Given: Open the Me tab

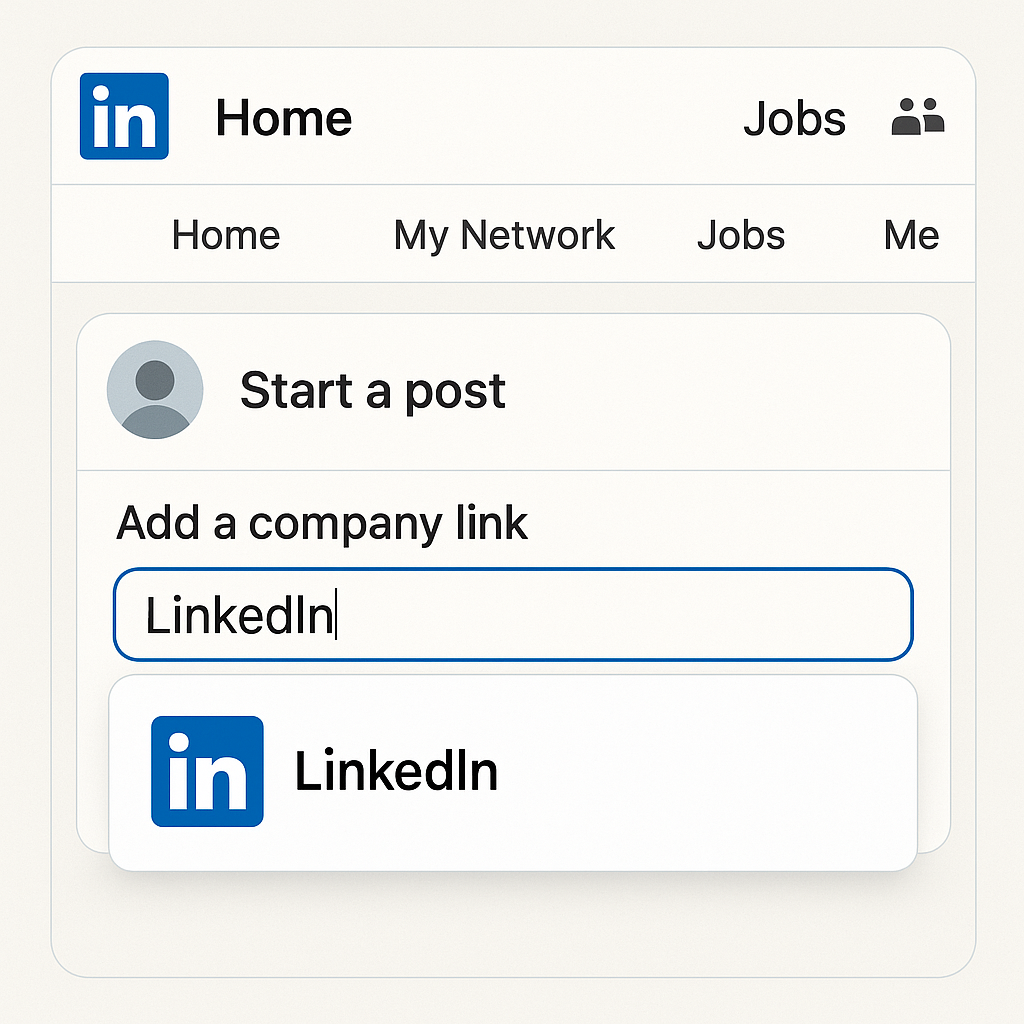Looking at the screenshot, I should point(912,235).
